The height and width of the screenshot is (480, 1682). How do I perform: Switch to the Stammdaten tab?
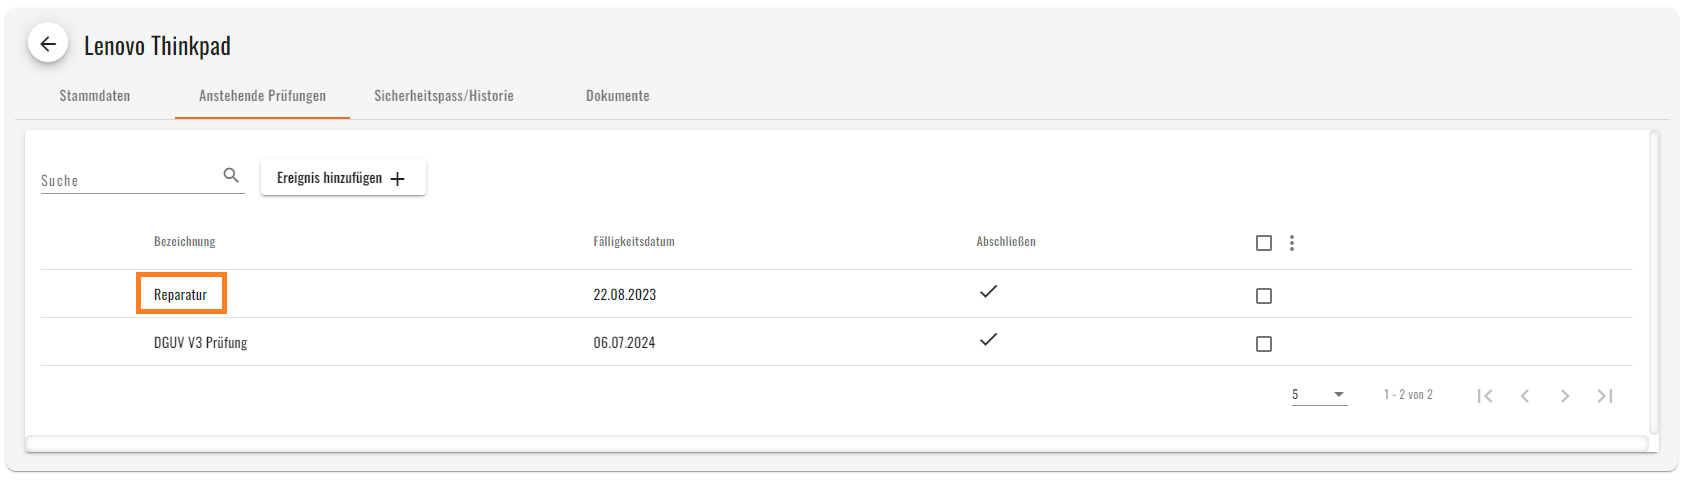pyautogui.click(x=95, y=96)
